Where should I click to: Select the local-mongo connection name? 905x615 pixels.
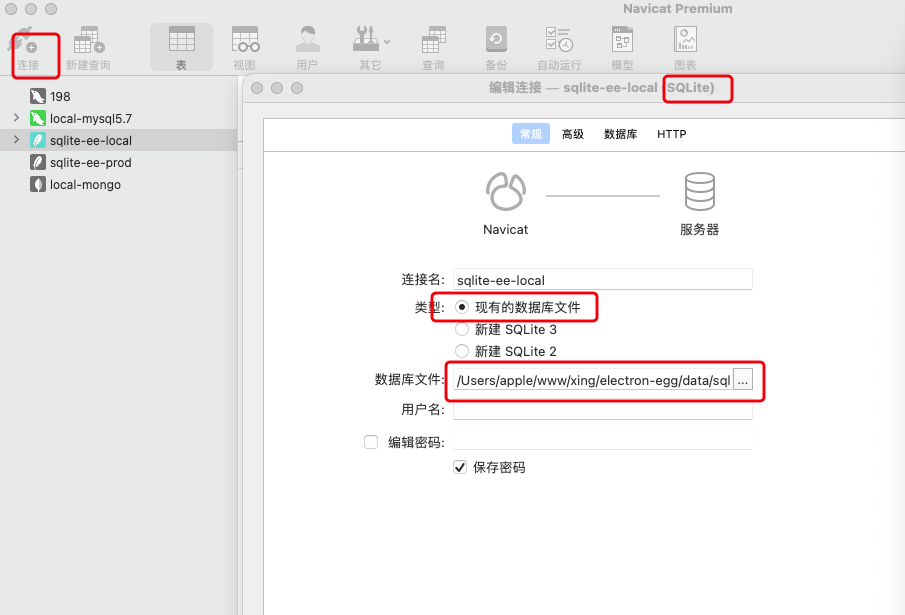(x=85, y=185)
